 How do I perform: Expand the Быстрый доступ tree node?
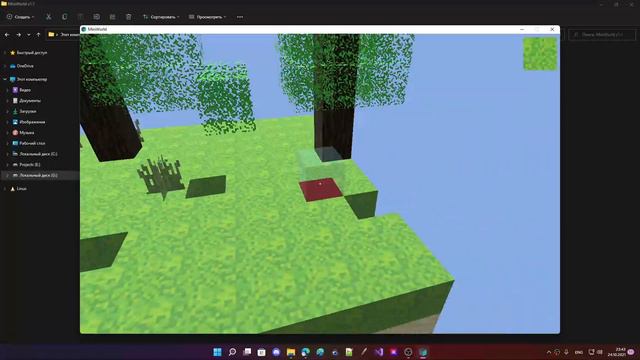pos(5,53)
